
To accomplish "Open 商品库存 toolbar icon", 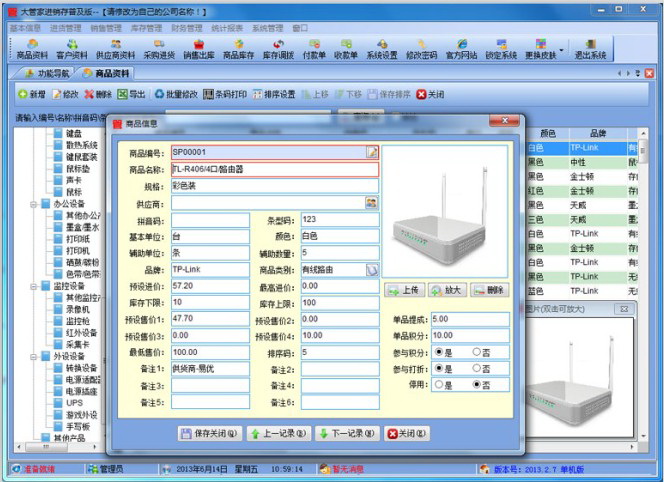I will click(x=238, y=49).
